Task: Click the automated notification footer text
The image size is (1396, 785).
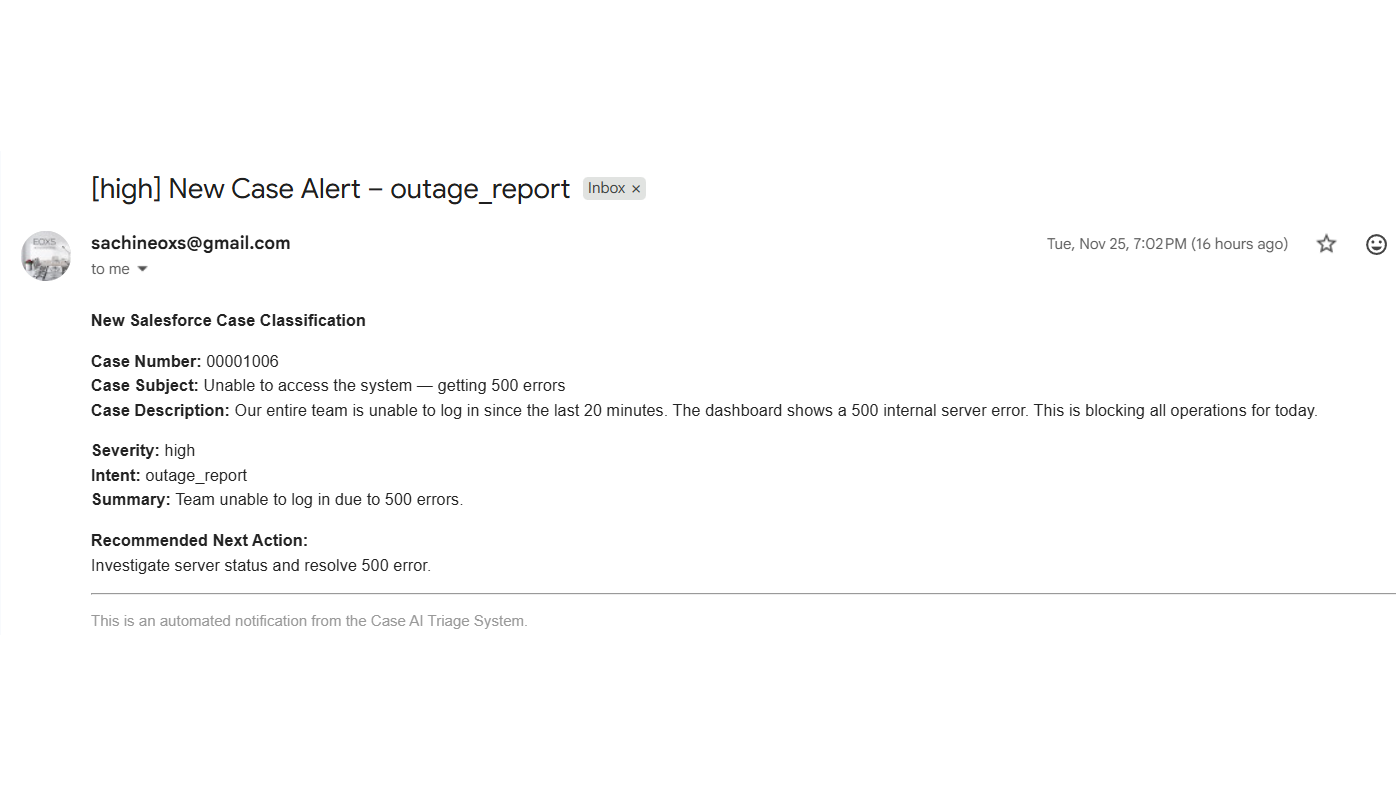Action: click(x=309, y=621)
